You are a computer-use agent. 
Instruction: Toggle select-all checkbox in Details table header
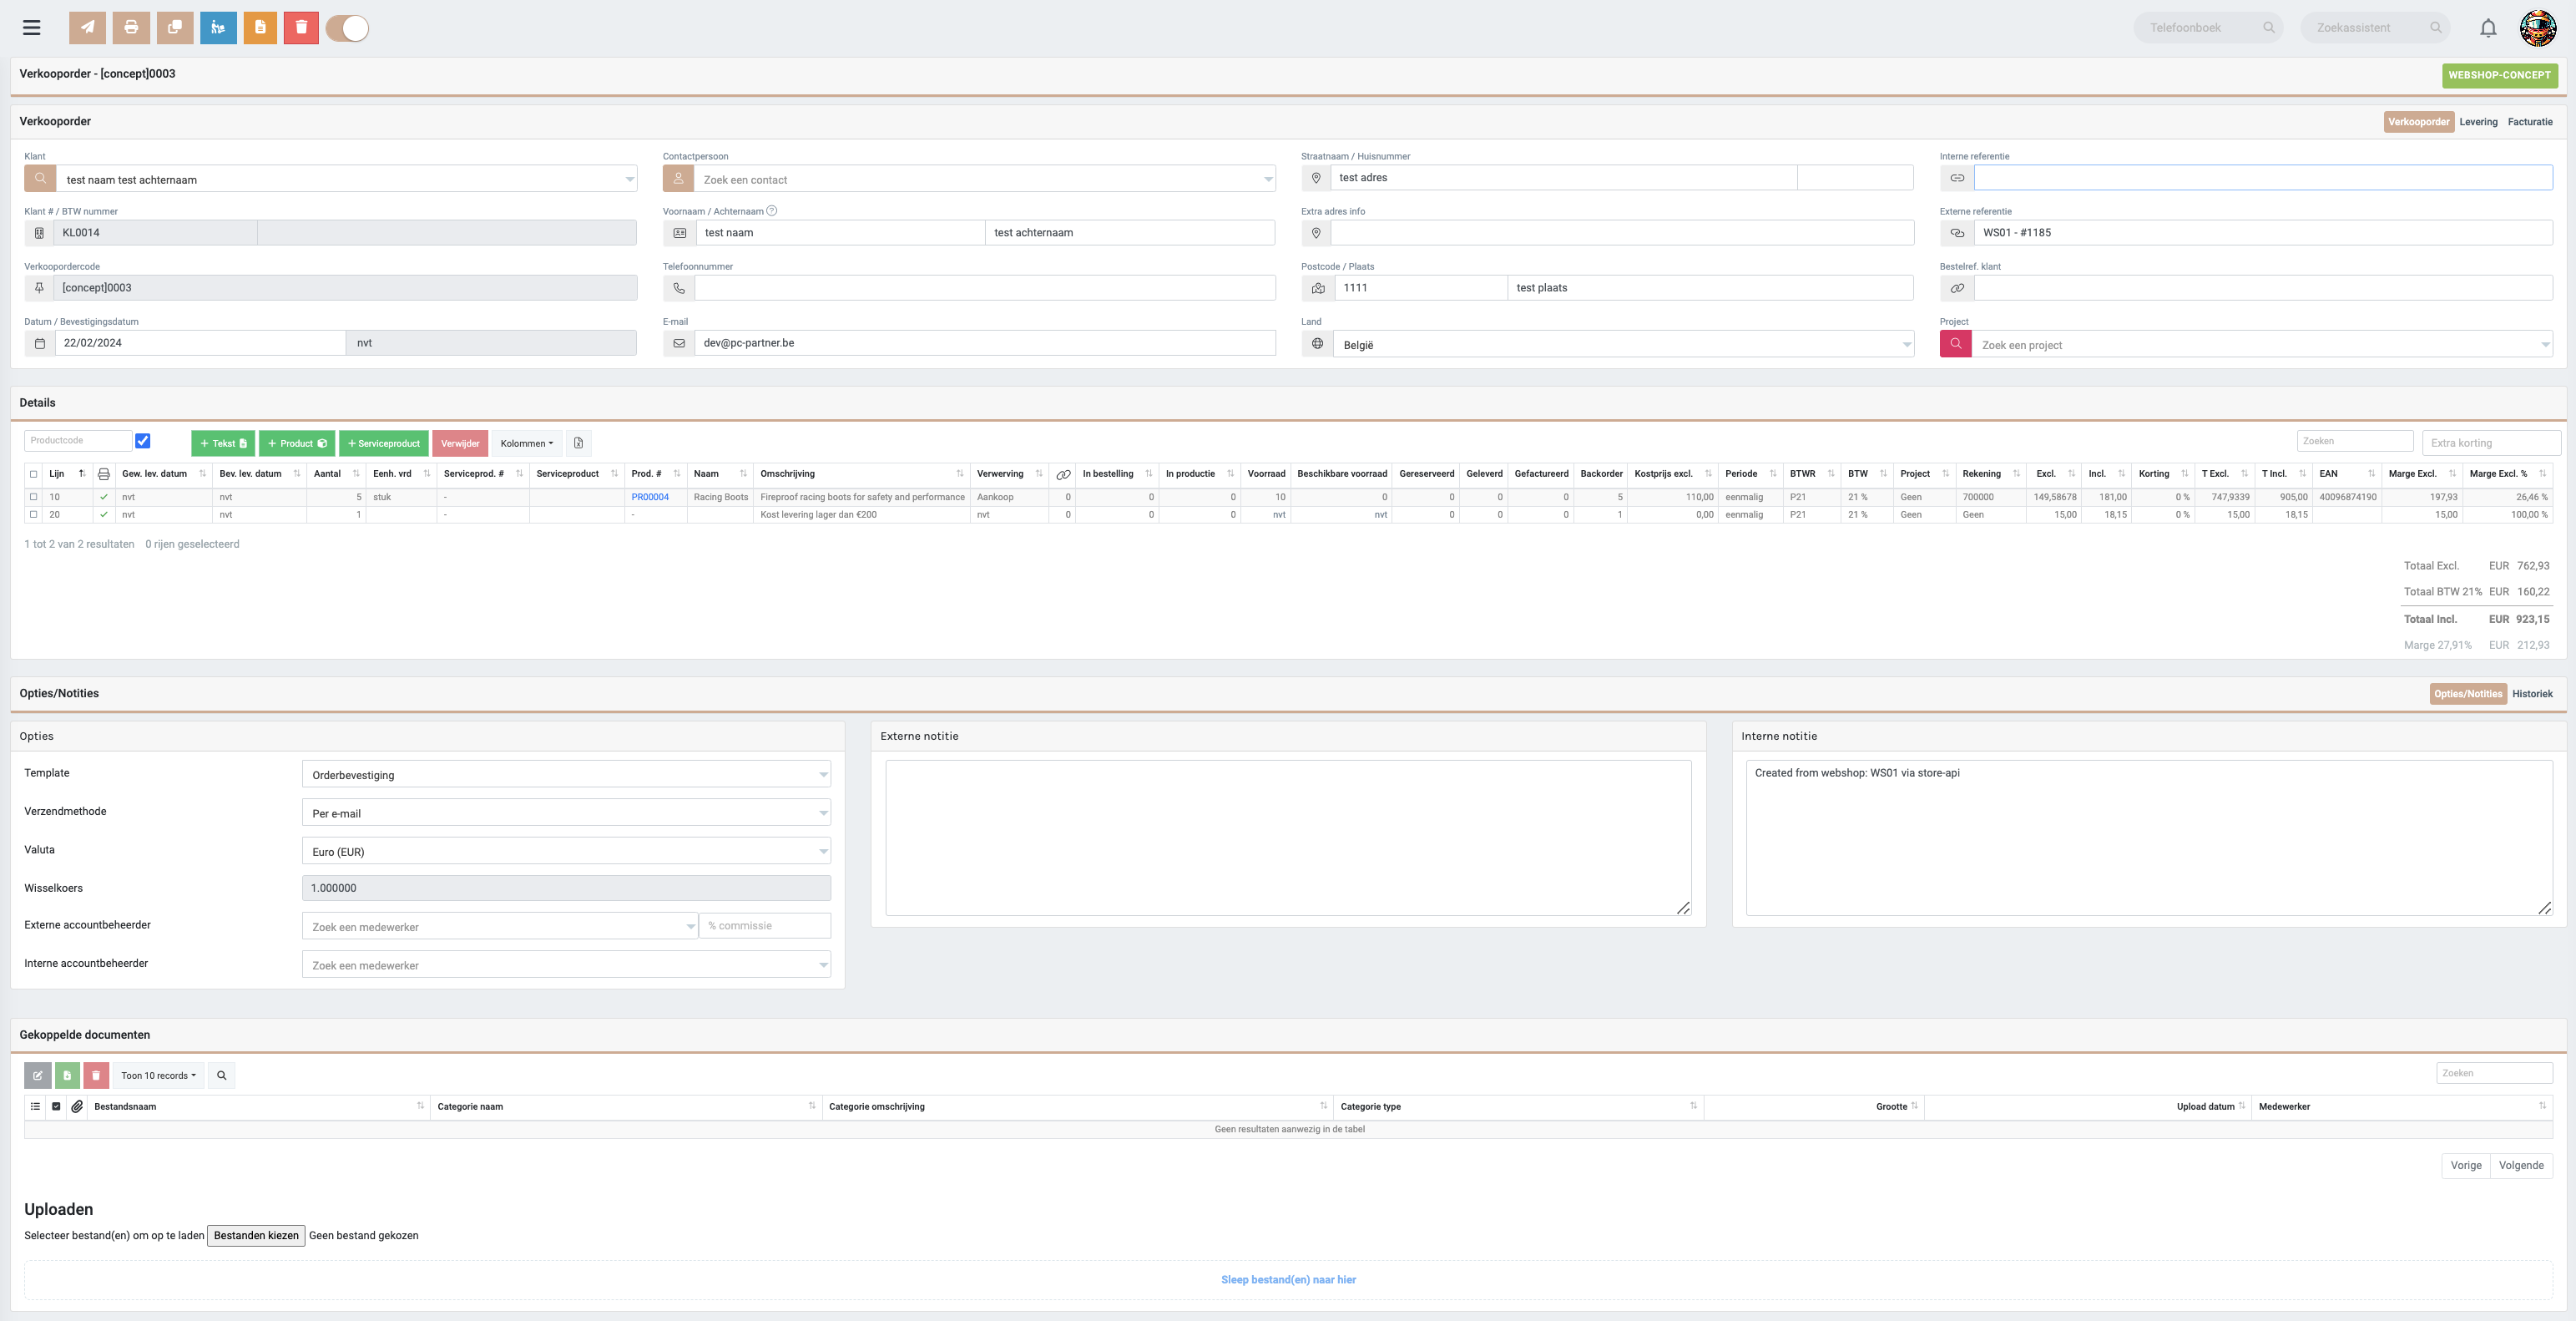point(34,474)
